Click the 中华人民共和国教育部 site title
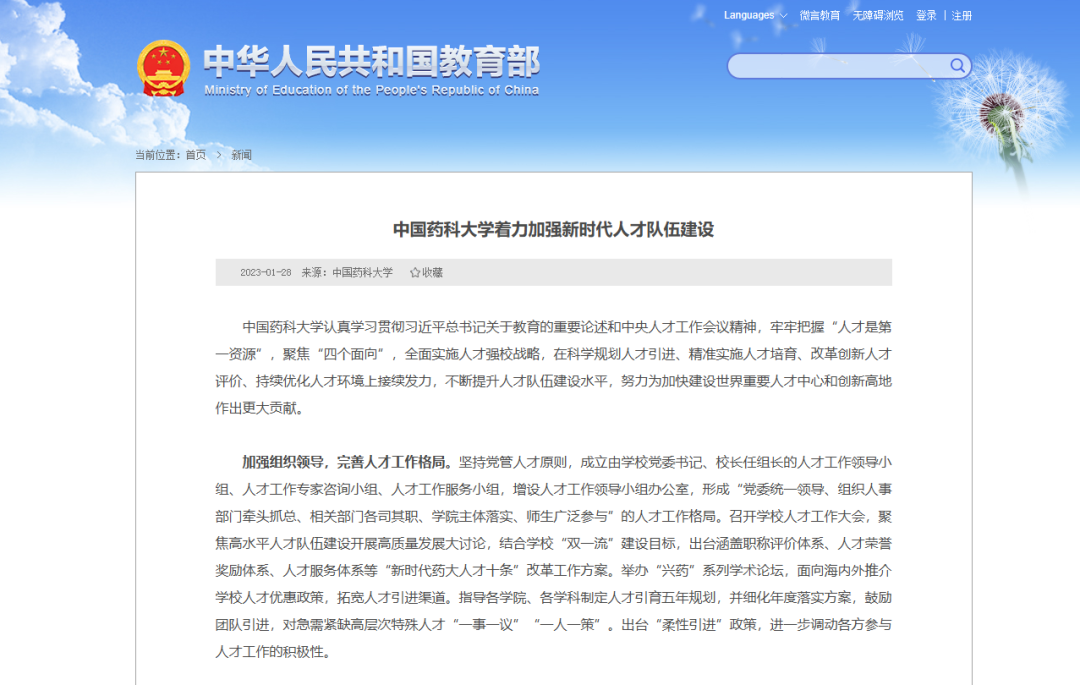Image resolution: width=1080 pixels, height=685 pixels. tap(371, 62)
